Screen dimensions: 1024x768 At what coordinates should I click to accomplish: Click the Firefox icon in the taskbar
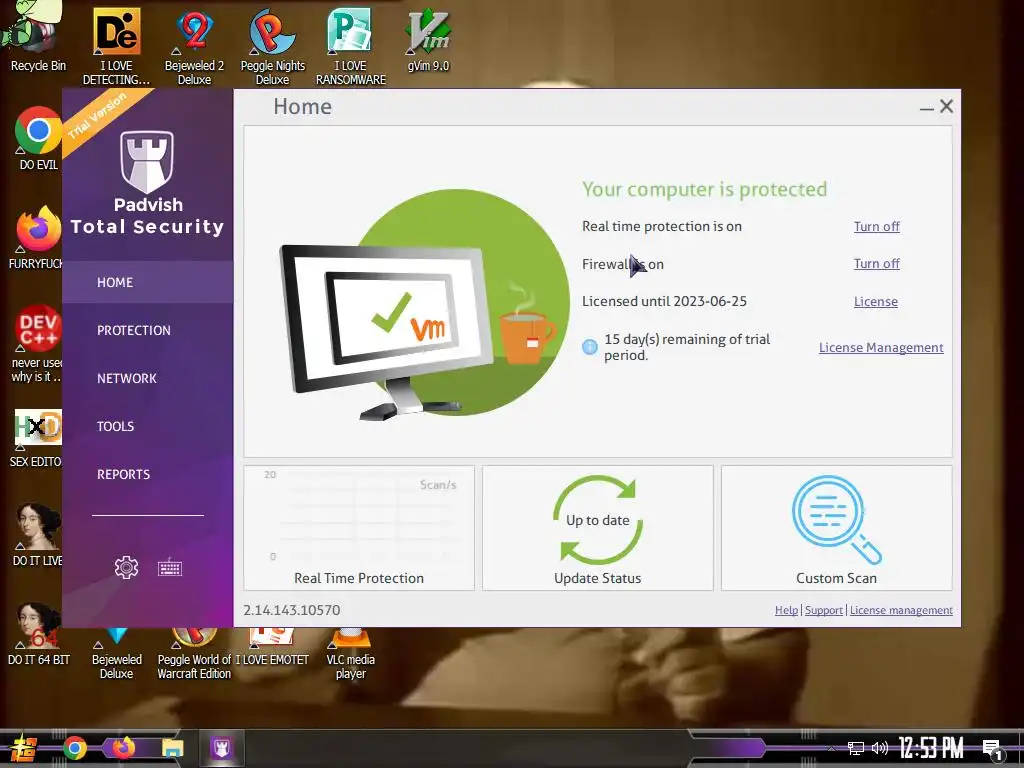pos(123,748)
